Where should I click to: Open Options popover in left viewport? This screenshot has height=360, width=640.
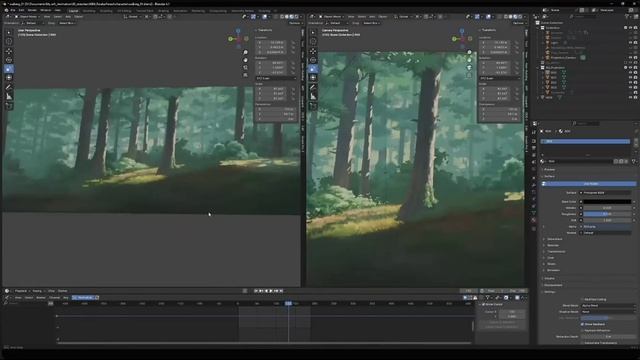295,23
